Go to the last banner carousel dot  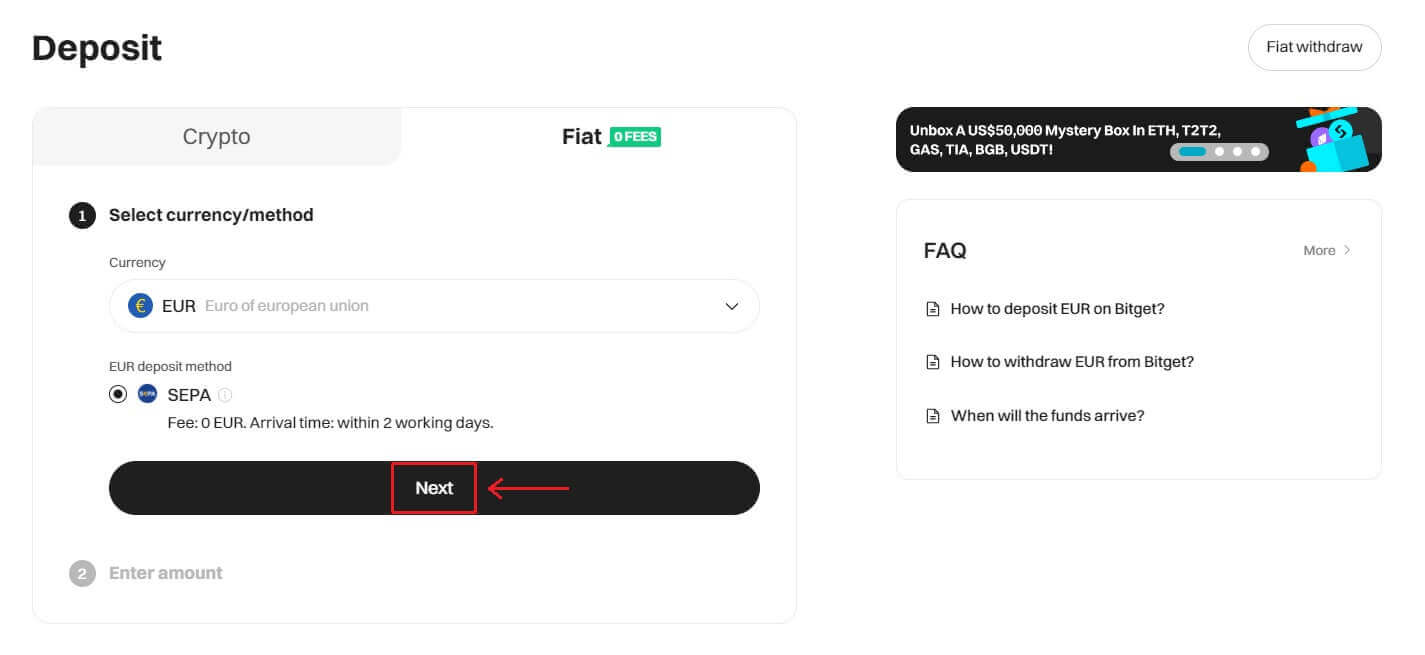[x=1256, y=152]
